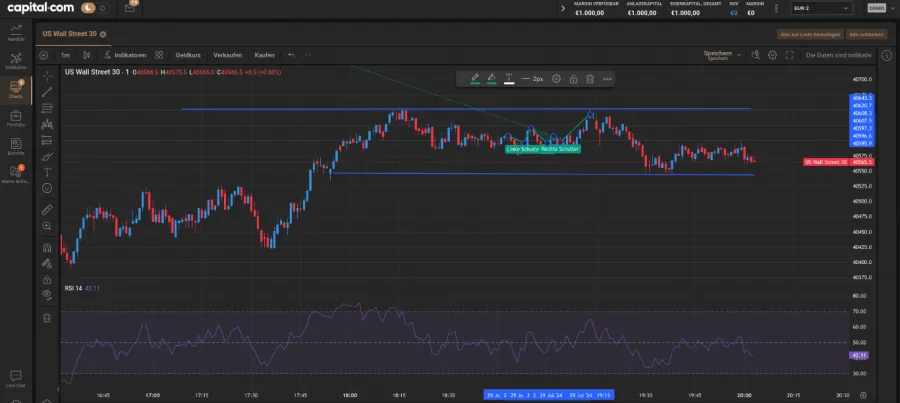Open more options in floating toolbar
900x403 pixels.
tap(607, 79)
